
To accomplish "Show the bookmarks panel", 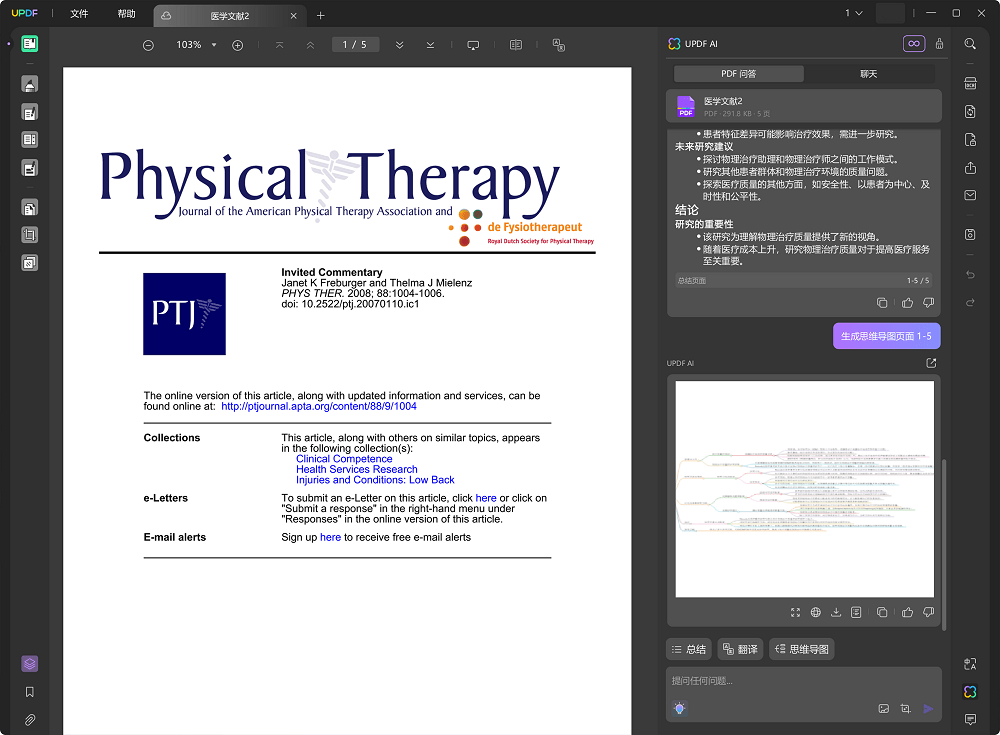I will [29, 692].
